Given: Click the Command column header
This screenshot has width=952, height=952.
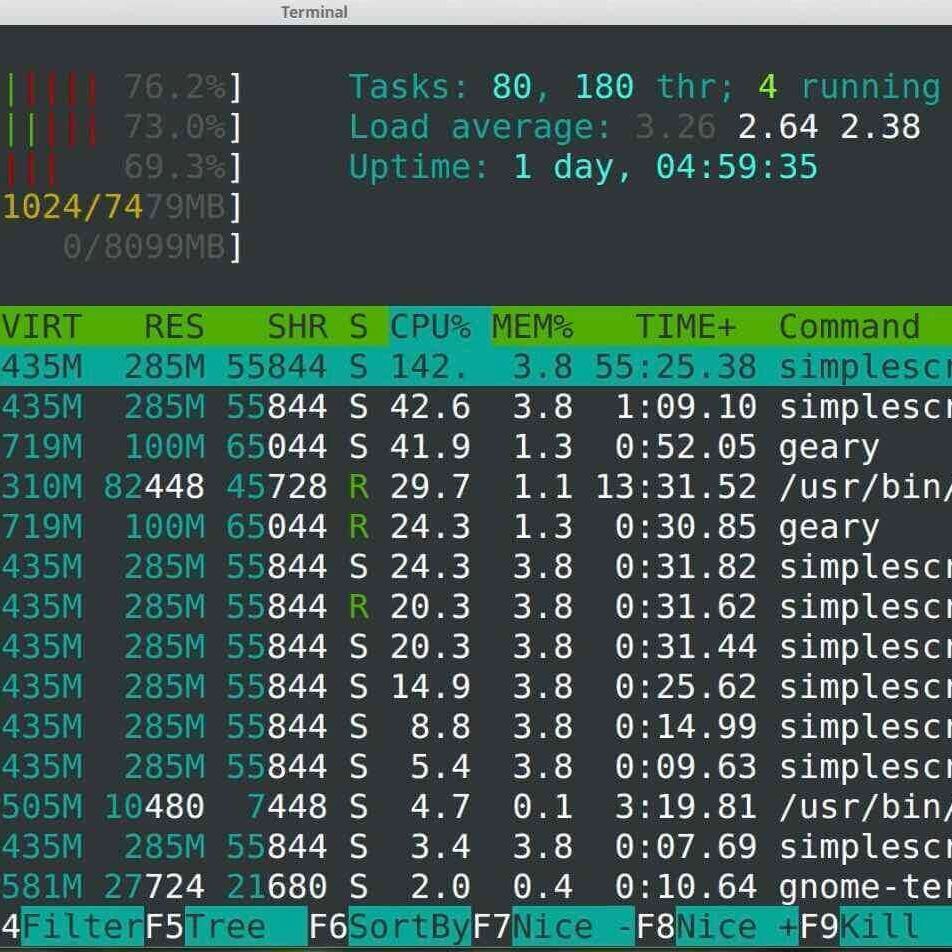Looking at the screenshot, I should point(849,327).
